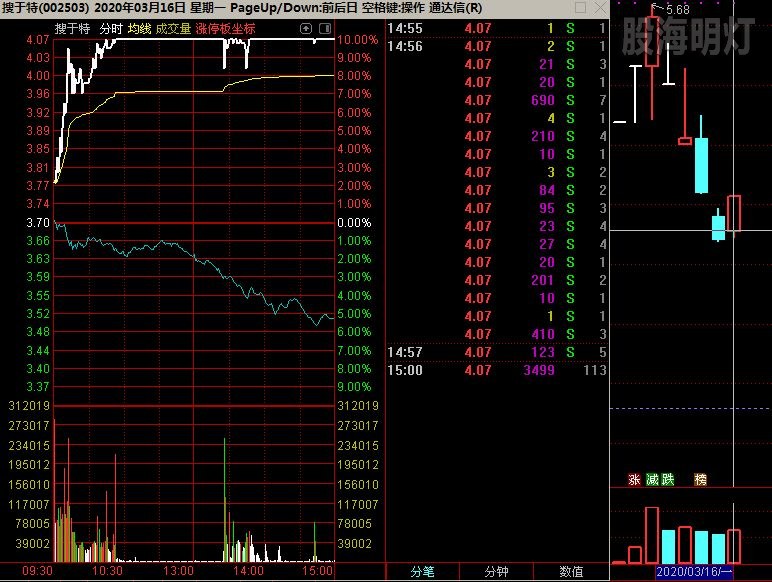The width and height of the screenshot is (772, 582).
Task: Close the intraday replay dialog
Action: (600, 7)
